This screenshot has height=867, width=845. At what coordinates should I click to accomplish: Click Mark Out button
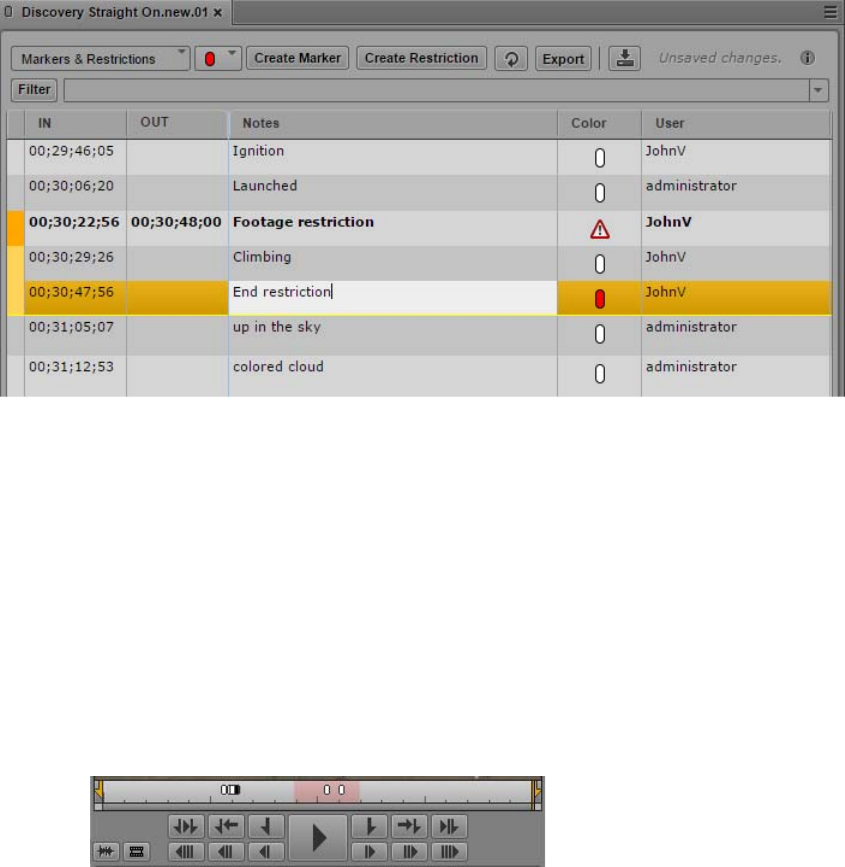[369, 826]
